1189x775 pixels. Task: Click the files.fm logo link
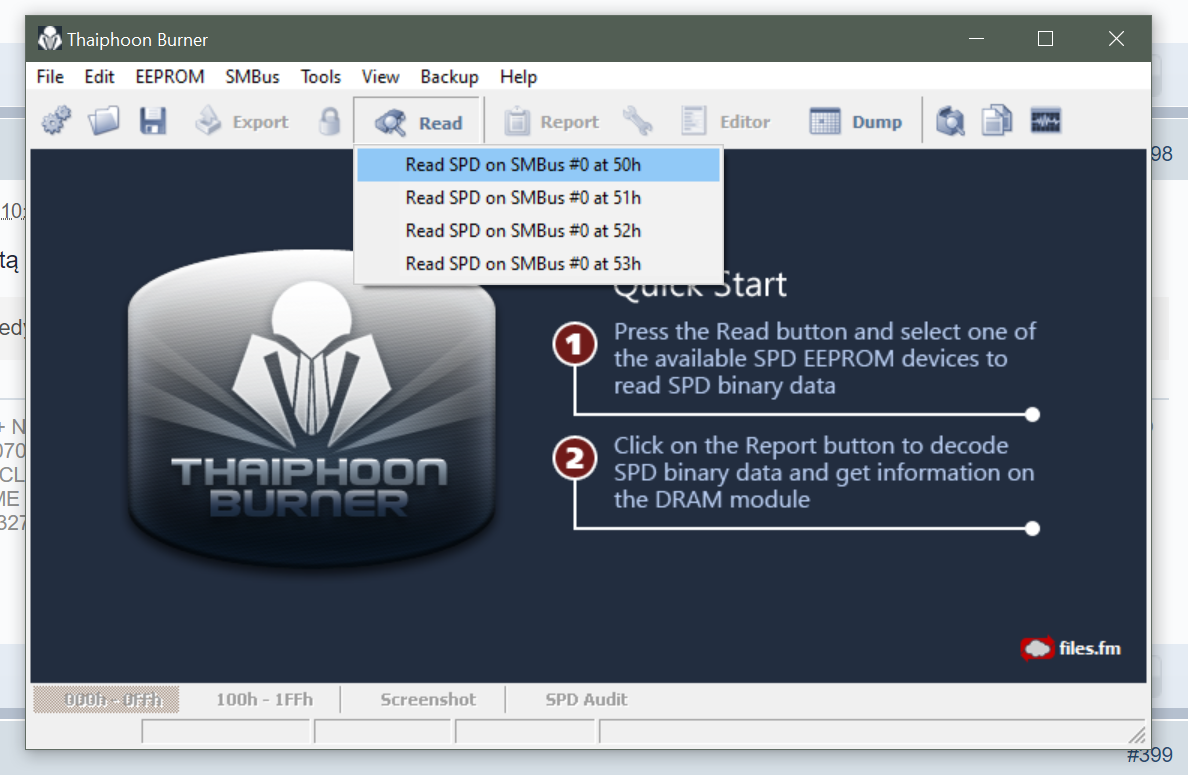click(x=1071, y=648)
